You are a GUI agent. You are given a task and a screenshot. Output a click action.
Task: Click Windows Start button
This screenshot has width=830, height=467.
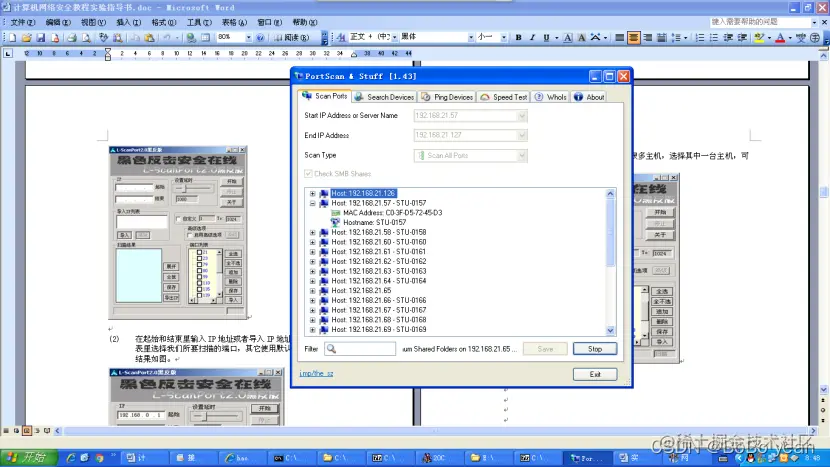28,458
